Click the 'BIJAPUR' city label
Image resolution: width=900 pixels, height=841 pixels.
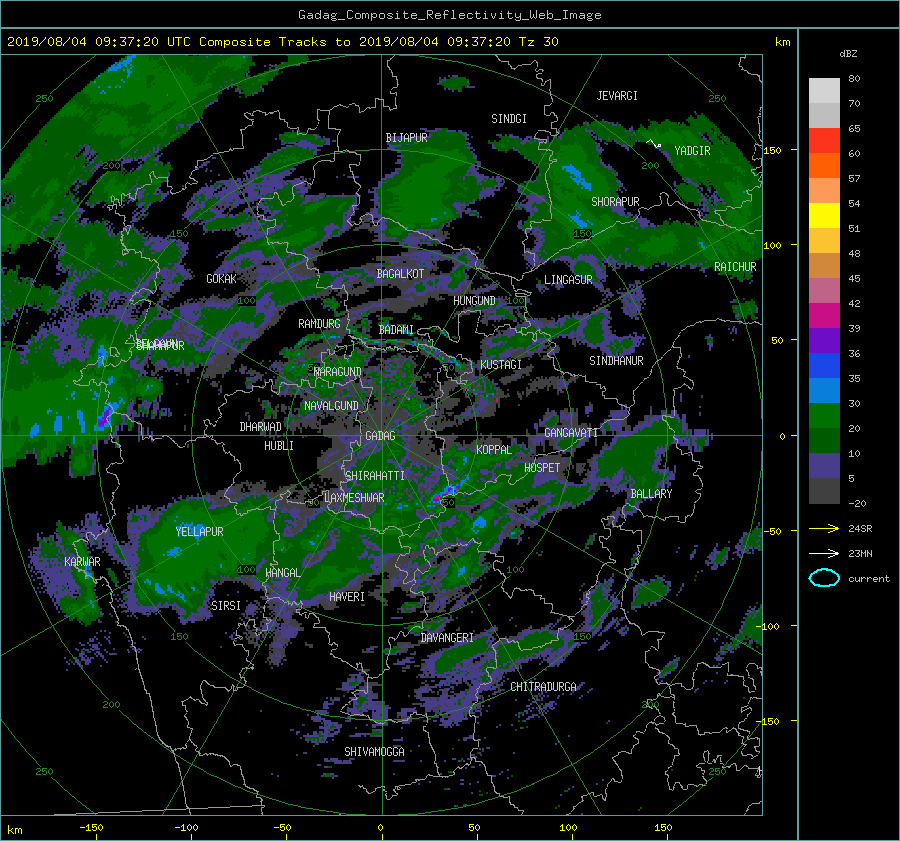click(x=406, y=138)
